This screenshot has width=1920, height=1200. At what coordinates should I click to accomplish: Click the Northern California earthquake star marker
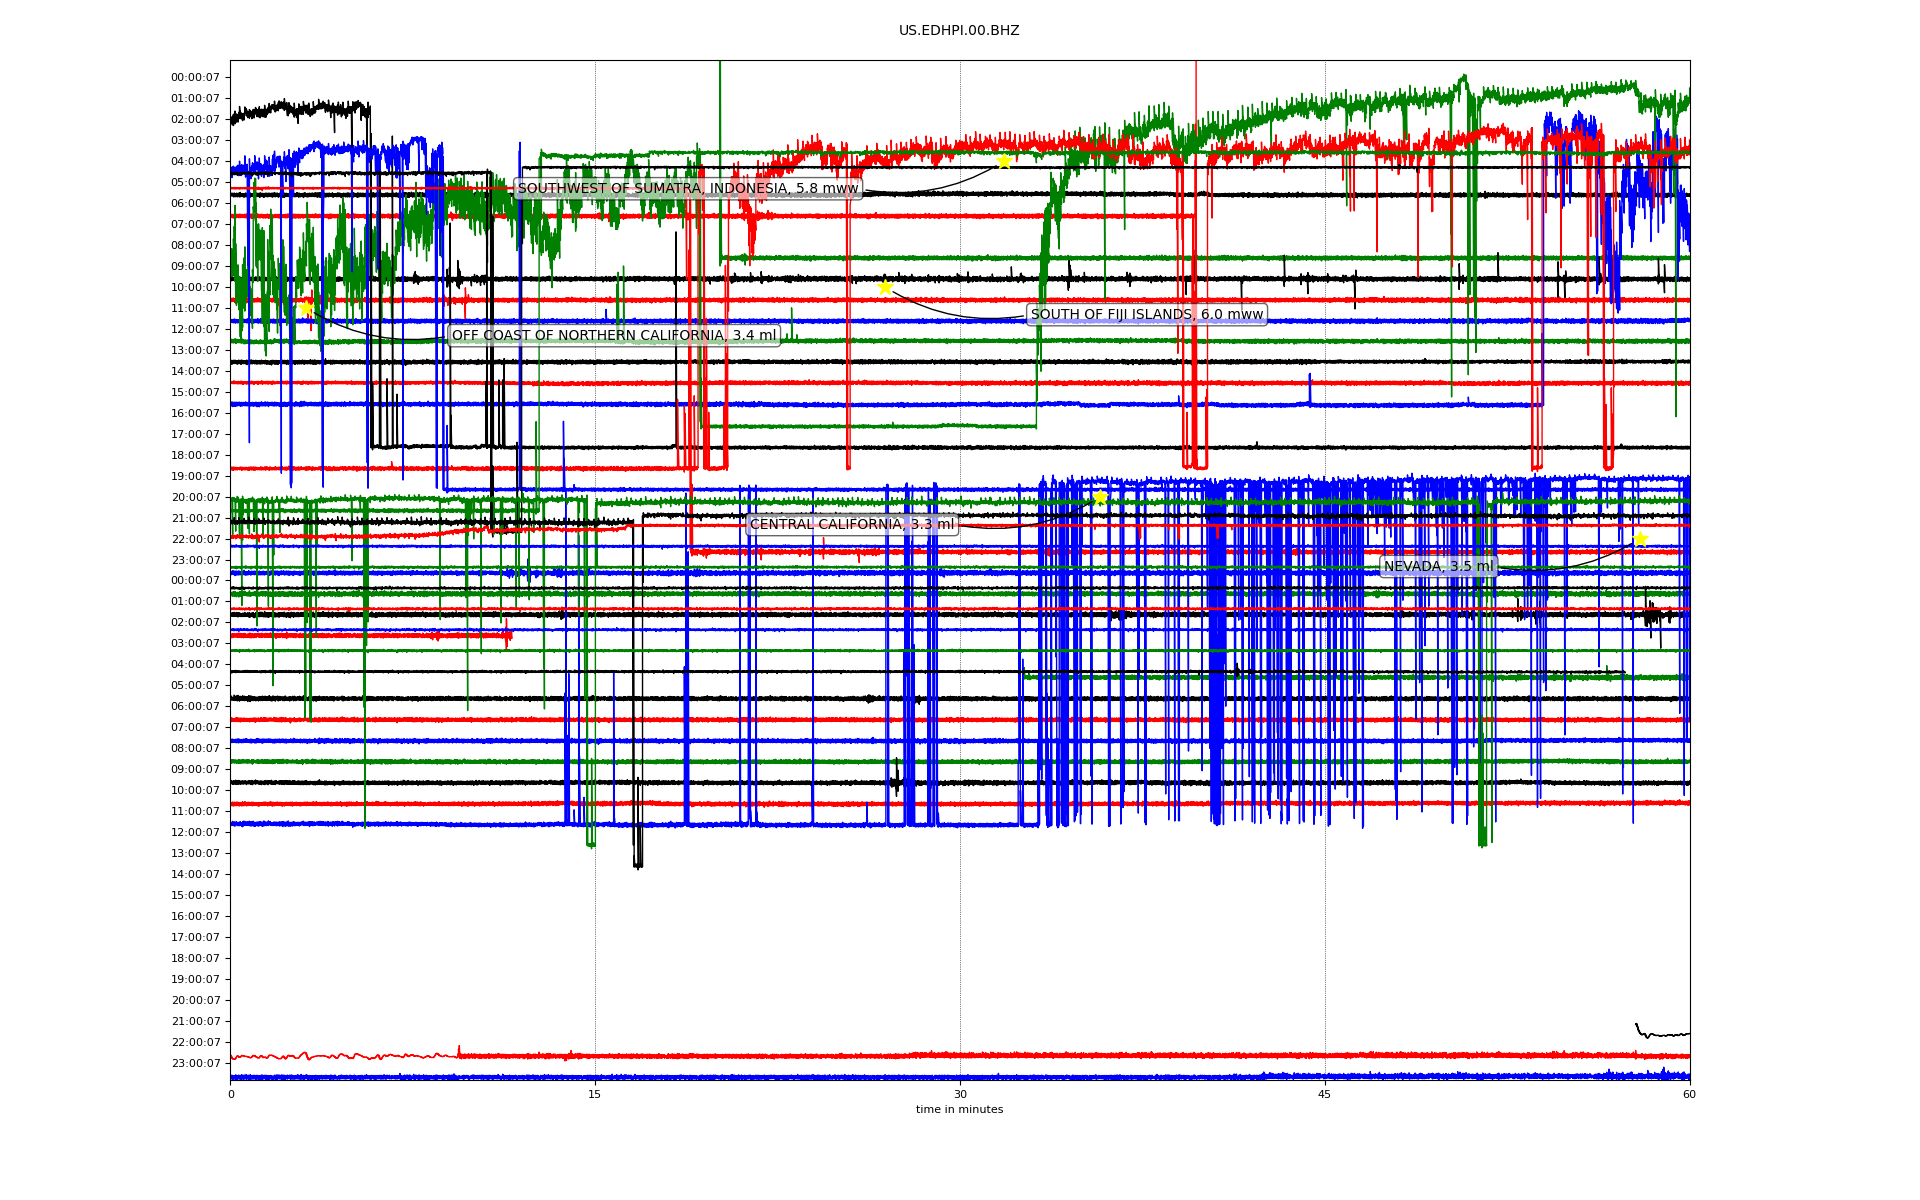click(306, 308)
